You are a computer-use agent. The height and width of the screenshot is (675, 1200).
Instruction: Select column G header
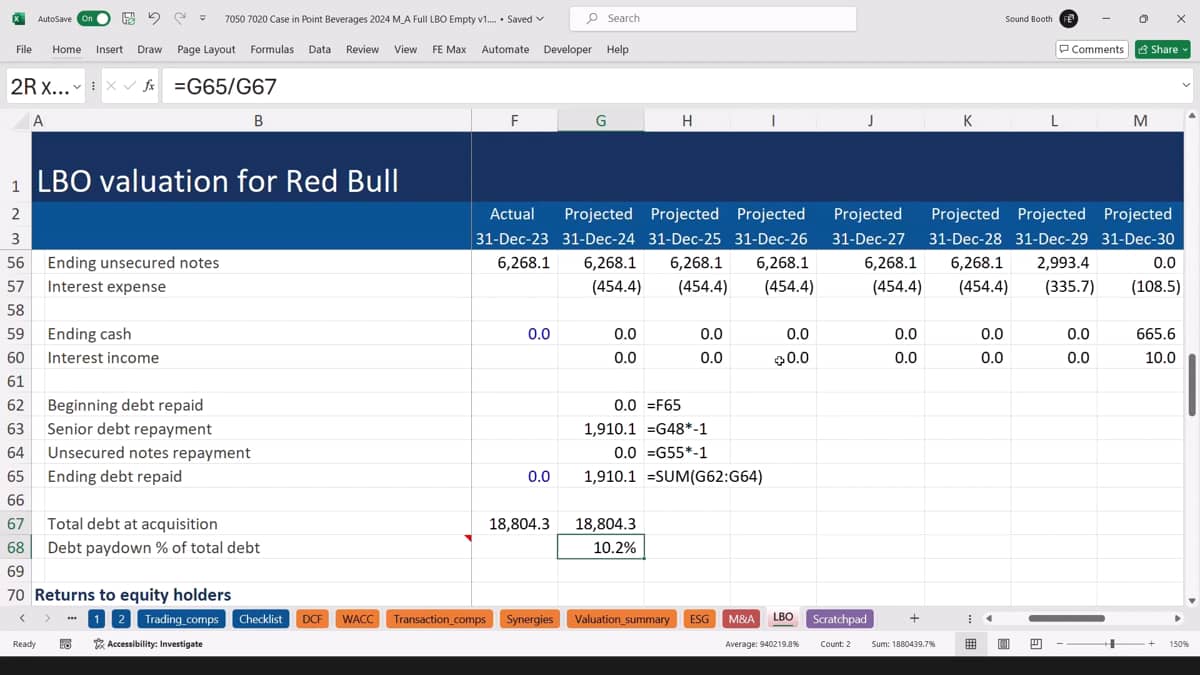click(x=601, y=121)
